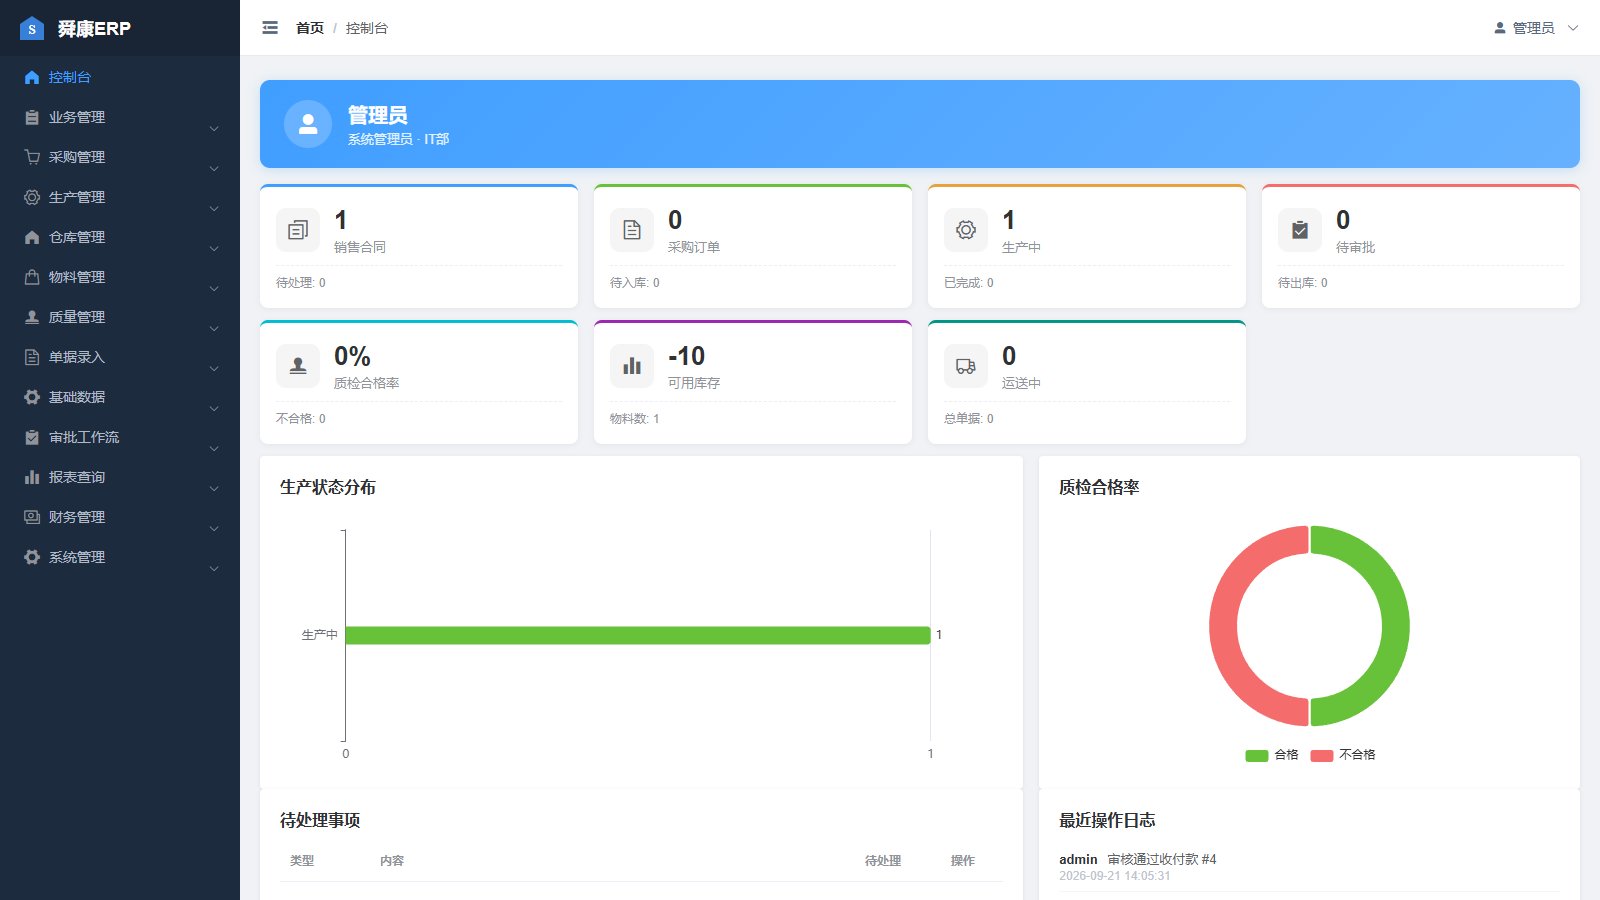The image size is (1600, 900).
Task: Open the 控制台 menu item
Action: pos(120,77)
